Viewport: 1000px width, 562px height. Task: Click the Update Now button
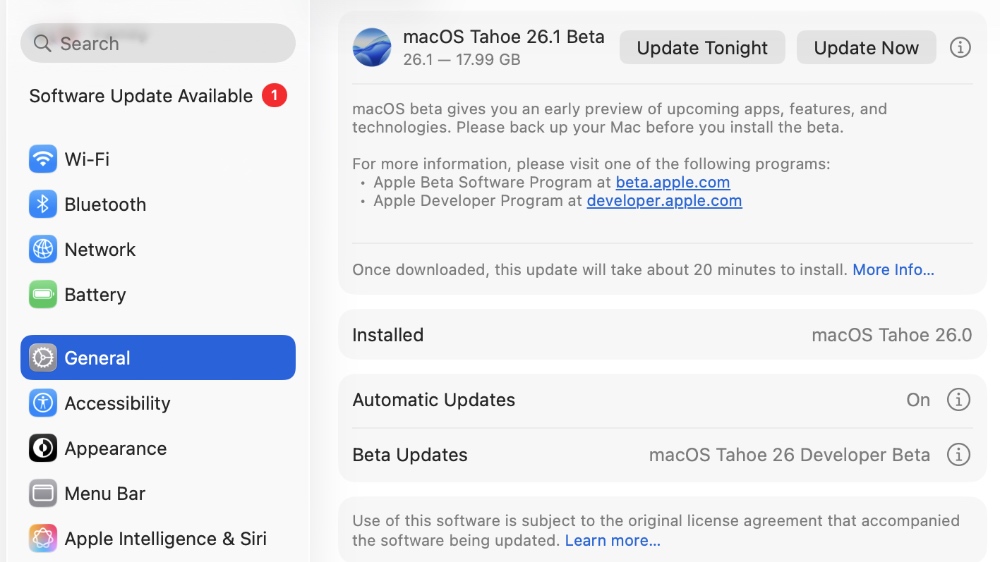[x=866, y=47]
